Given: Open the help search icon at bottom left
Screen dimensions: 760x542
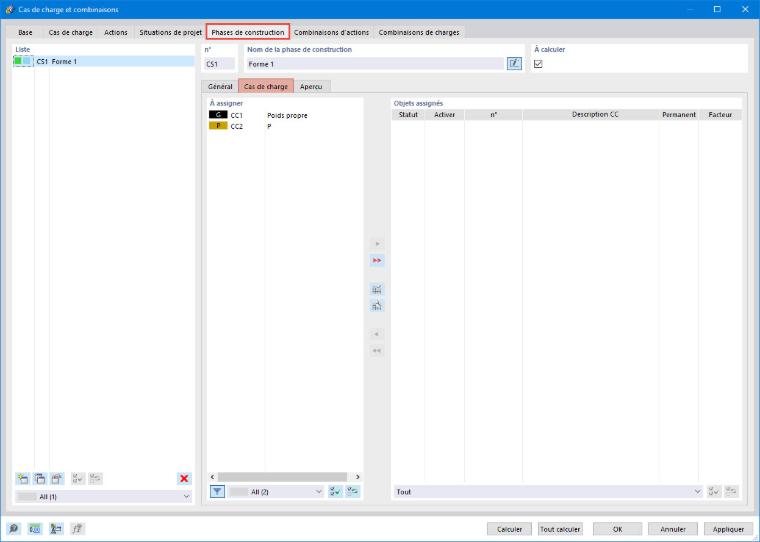Looking at the screenshot, I should click(14, 528).
